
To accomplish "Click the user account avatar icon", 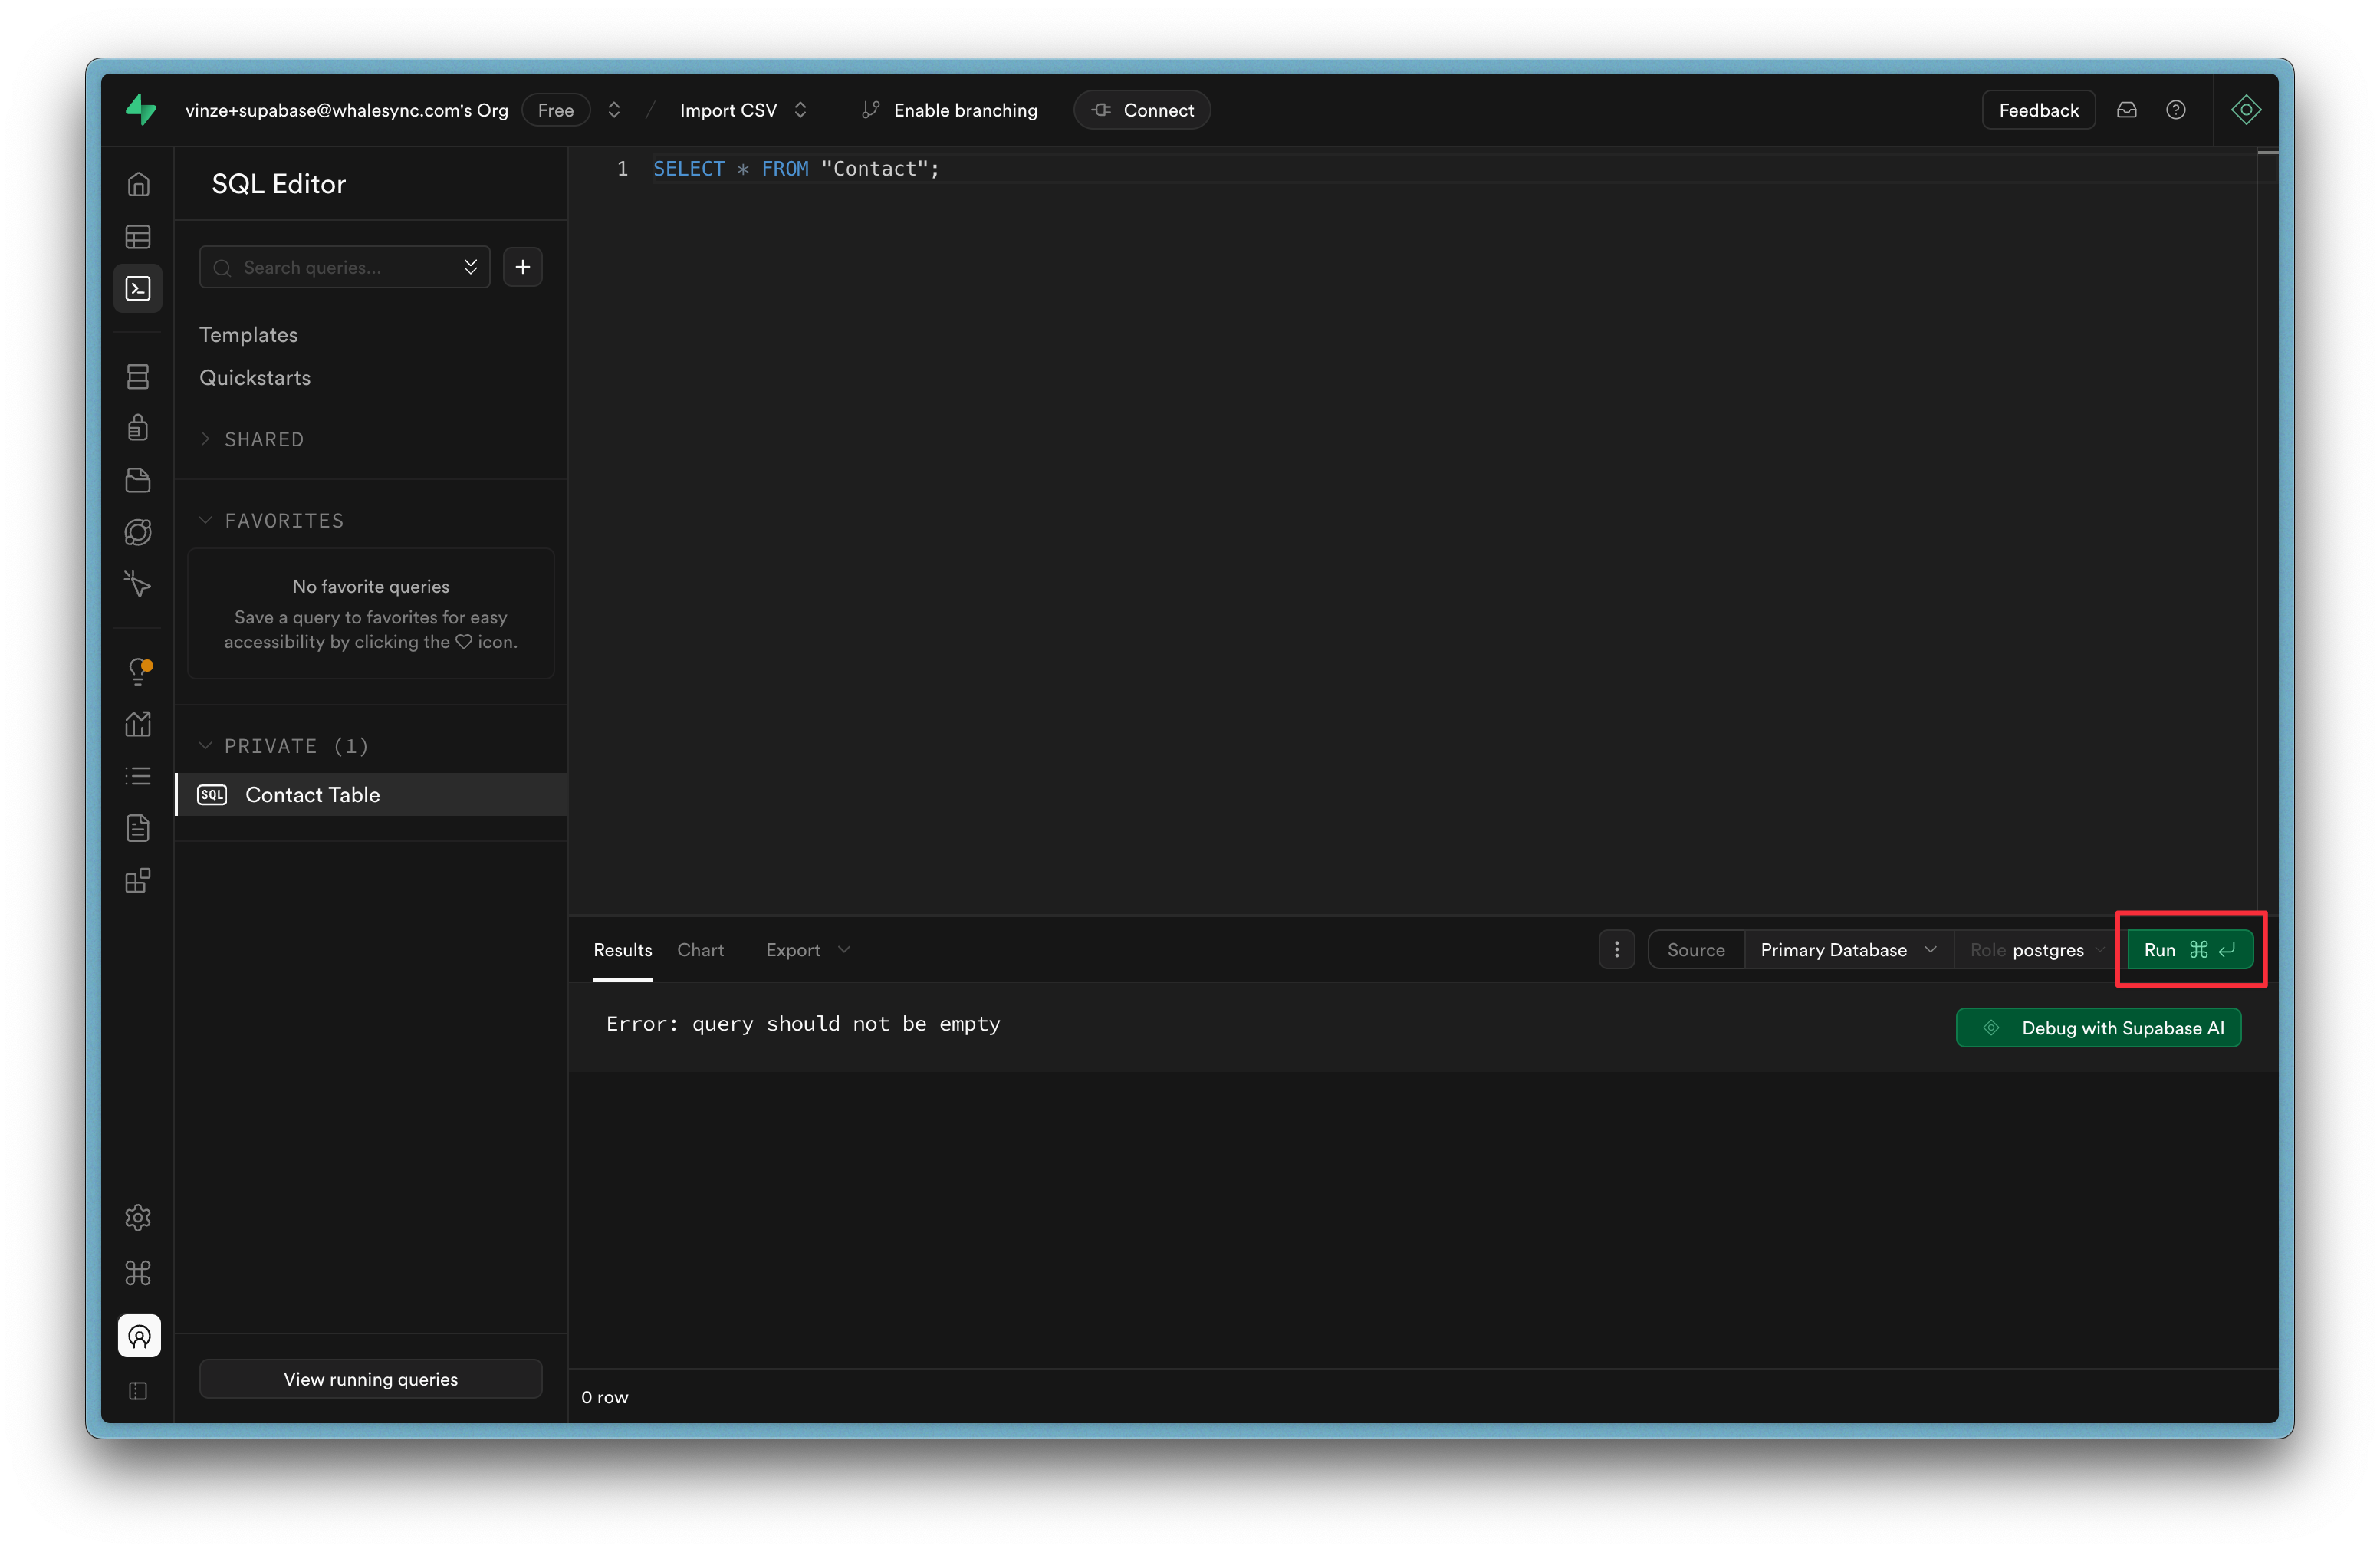I will [x=139, y=1336].
